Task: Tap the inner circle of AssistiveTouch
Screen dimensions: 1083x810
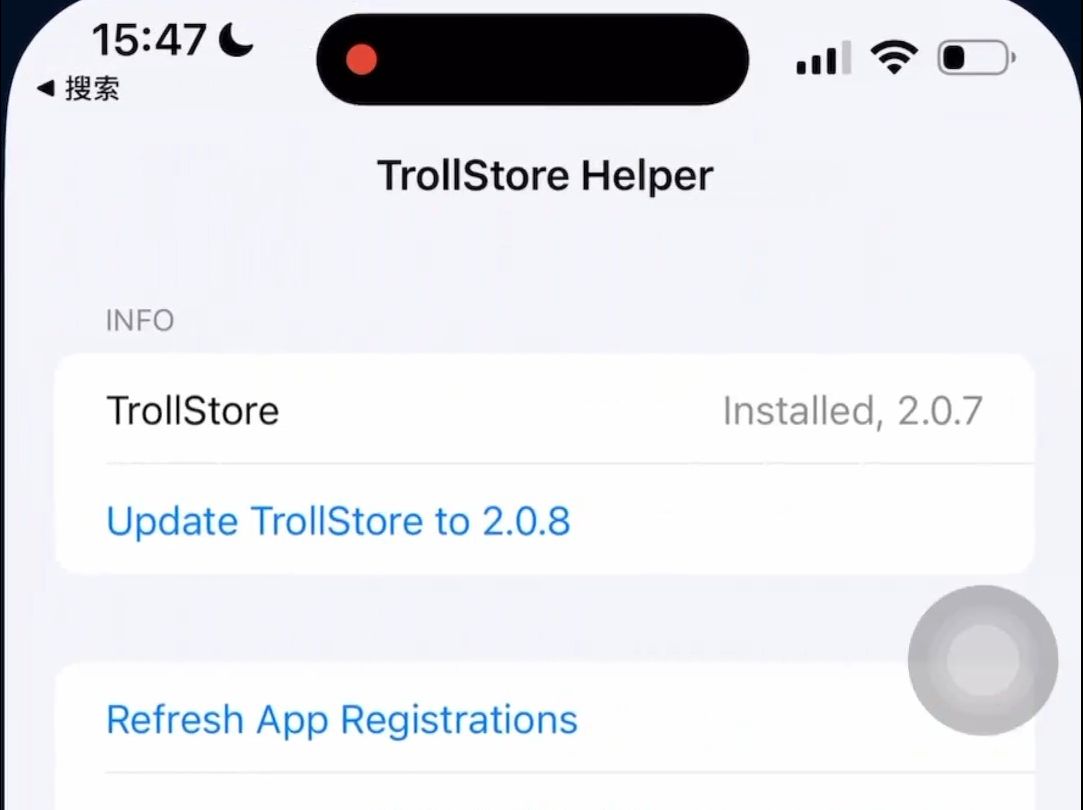Action: [983, 660]
